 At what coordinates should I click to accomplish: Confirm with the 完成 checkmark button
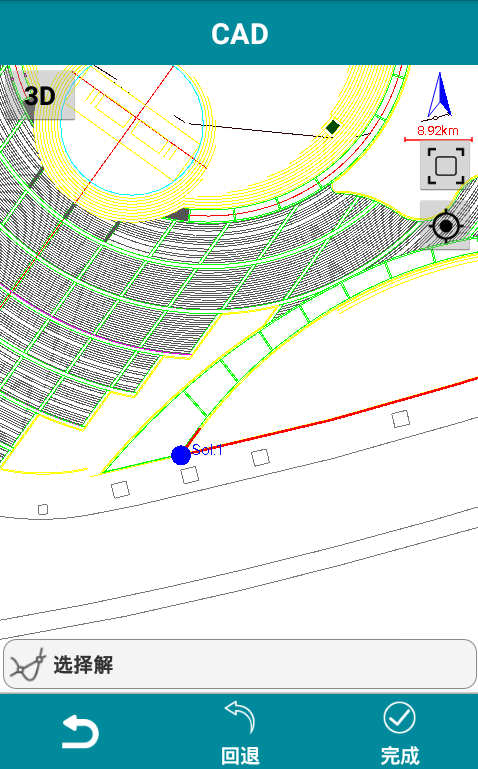[400, 717]
